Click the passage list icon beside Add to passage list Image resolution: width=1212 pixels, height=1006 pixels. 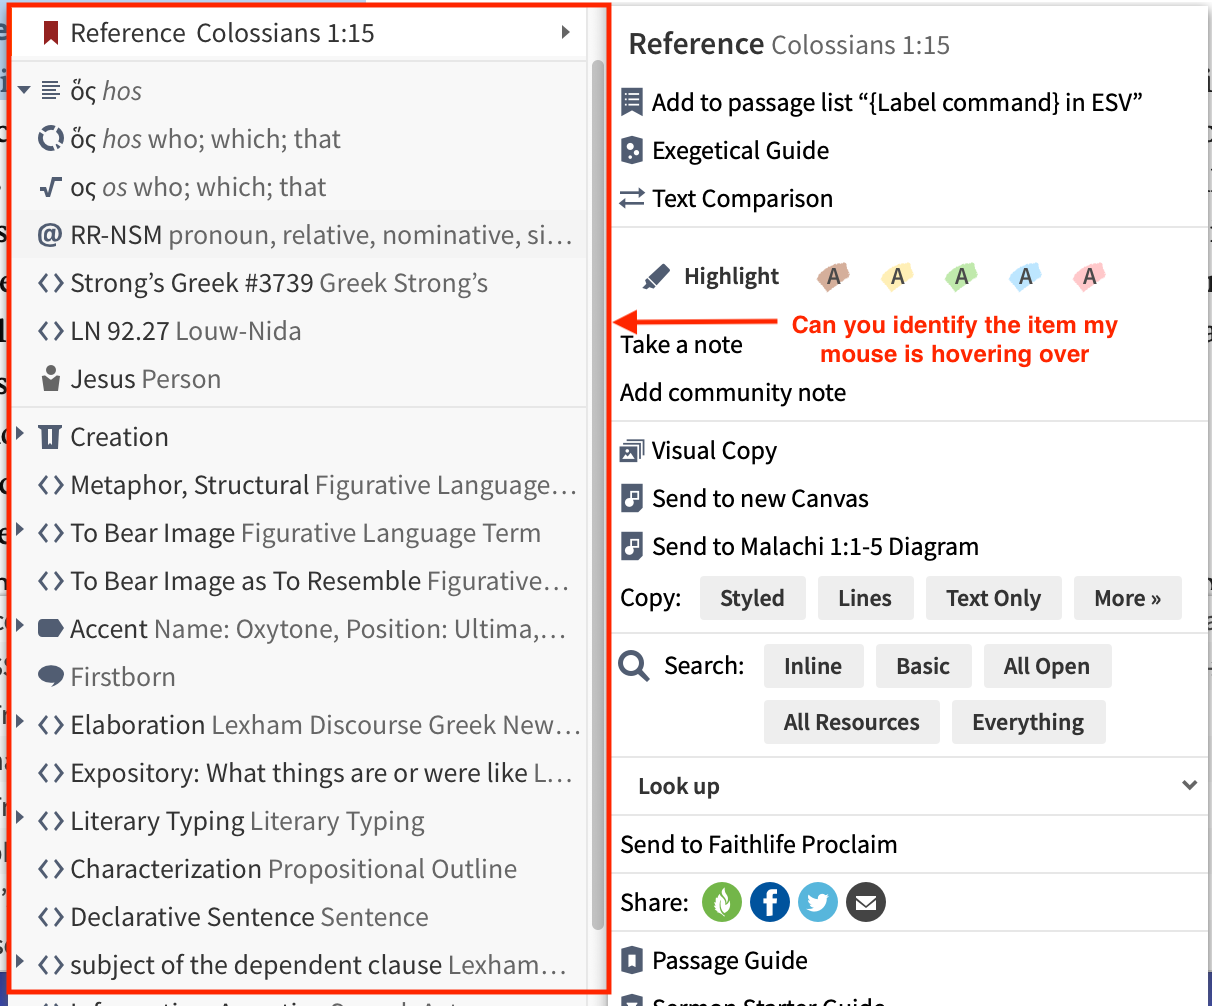(x=631, y=102)
